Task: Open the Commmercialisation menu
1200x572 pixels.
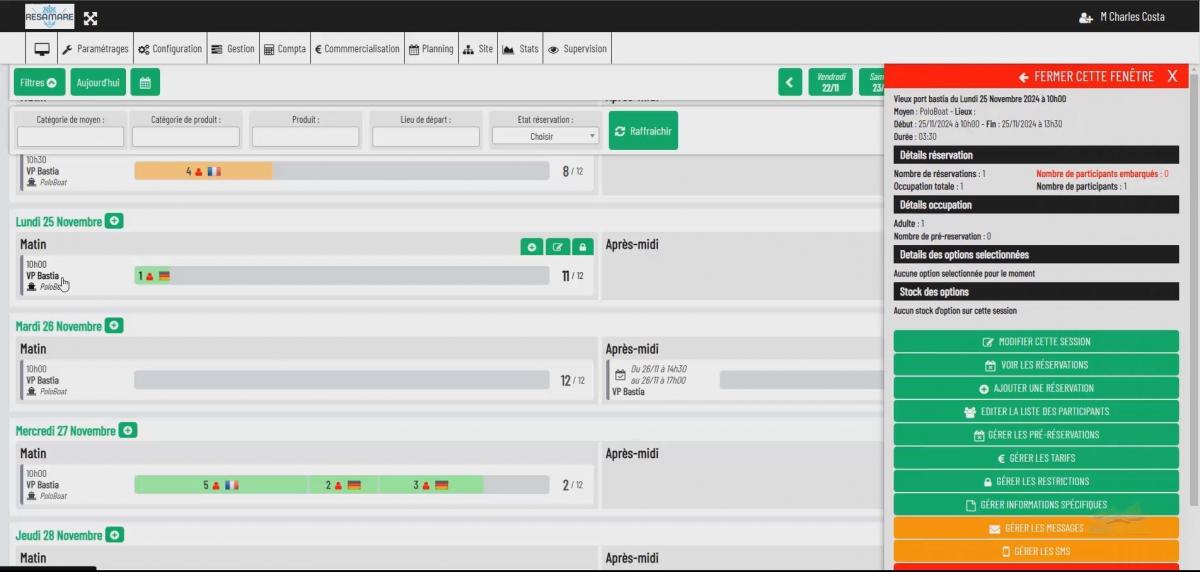Action: (357, 49)
